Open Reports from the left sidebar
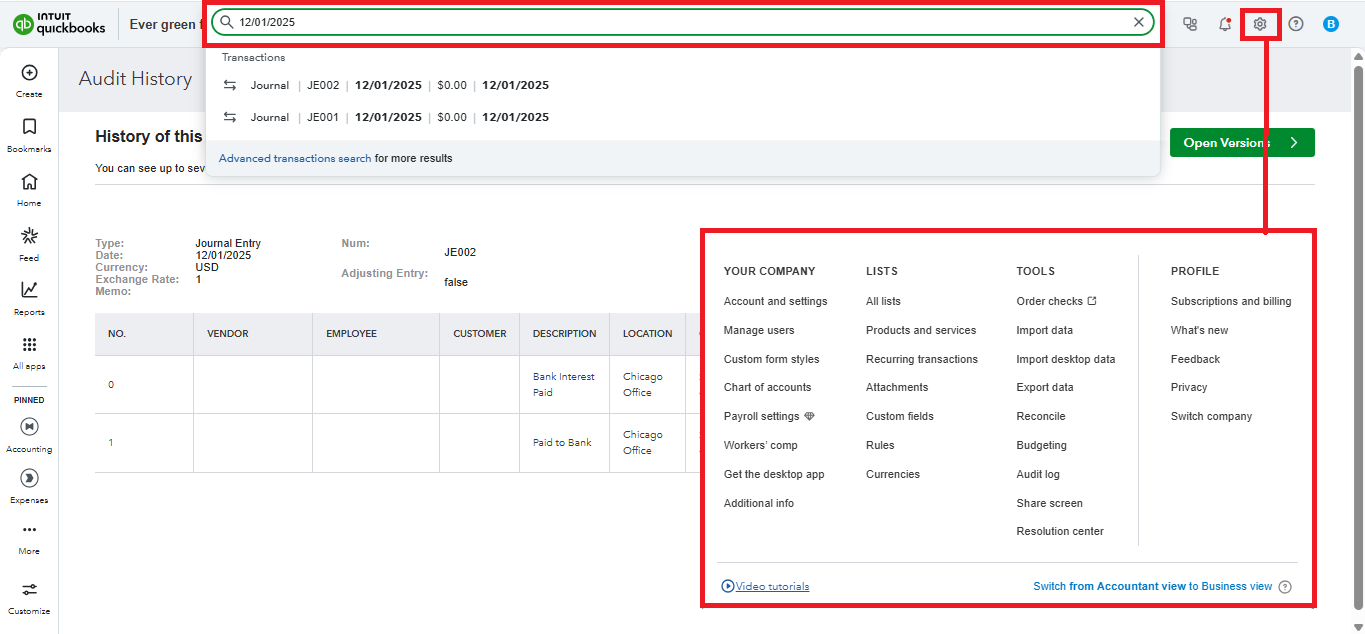 [x=29, y=297]
